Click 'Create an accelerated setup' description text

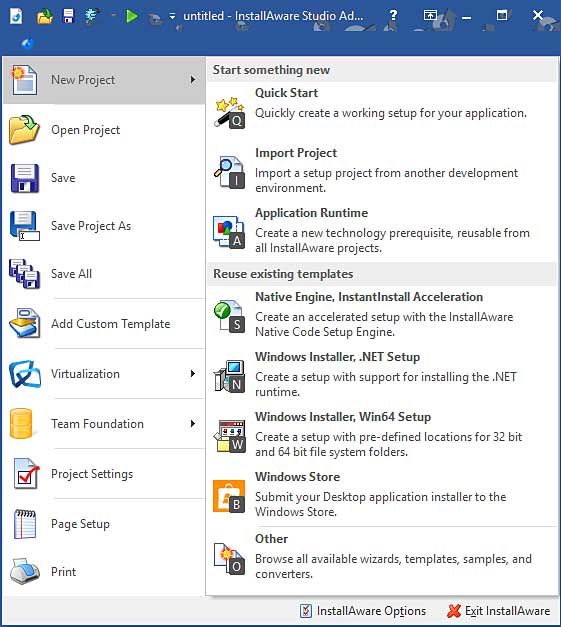(384, 324)
